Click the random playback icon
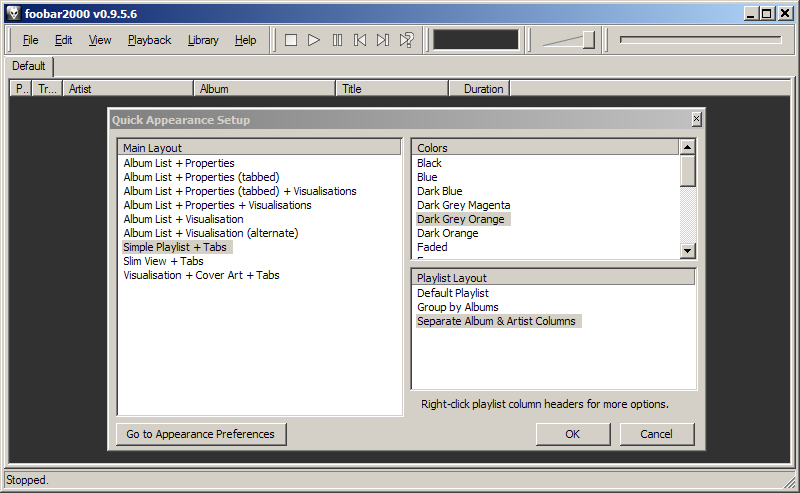 tap(407, 40)
